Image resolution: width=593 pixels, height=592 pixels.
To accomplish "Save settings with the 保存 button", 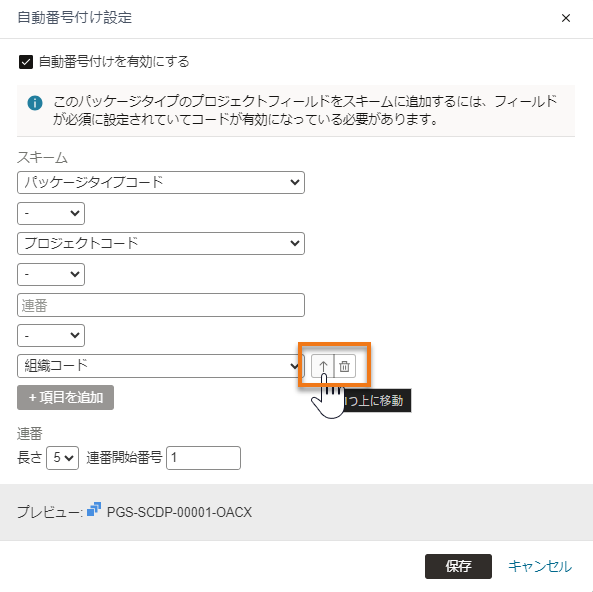I will 458,566.
